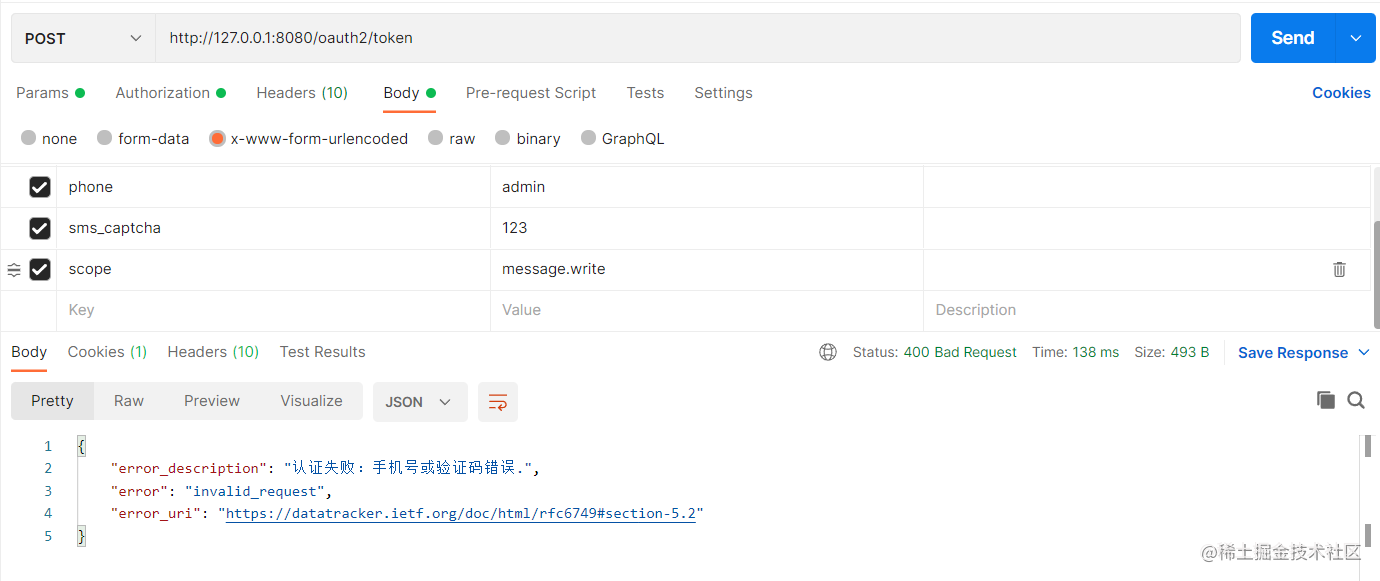Delete the scope parameter using trash icon
The width and height of the screenshot is (1380, 581).
click(1339, 269)
